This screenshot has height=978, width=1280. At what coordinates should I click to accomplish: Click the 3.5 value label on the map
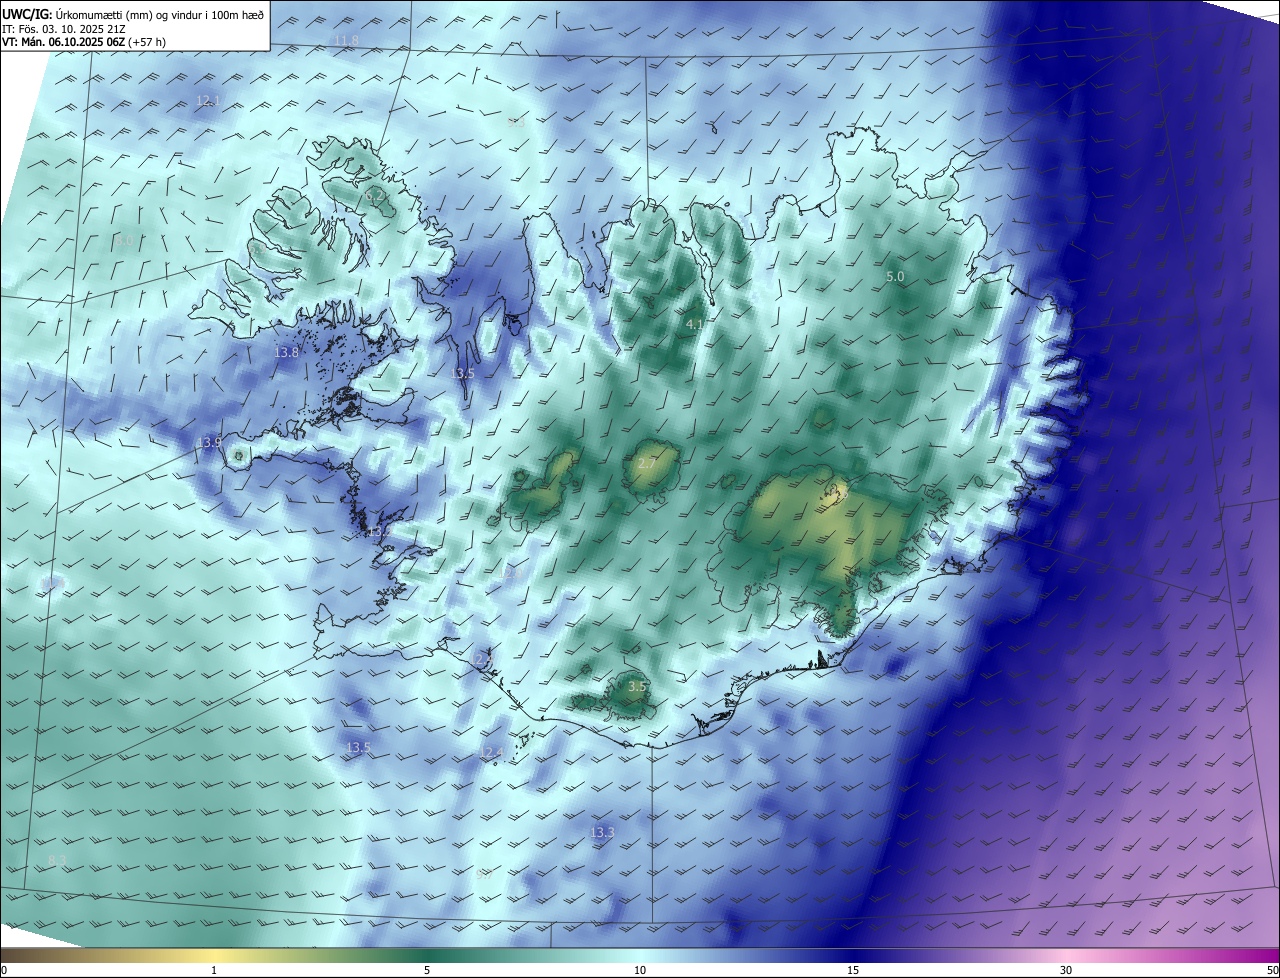(x=637, y=687)
